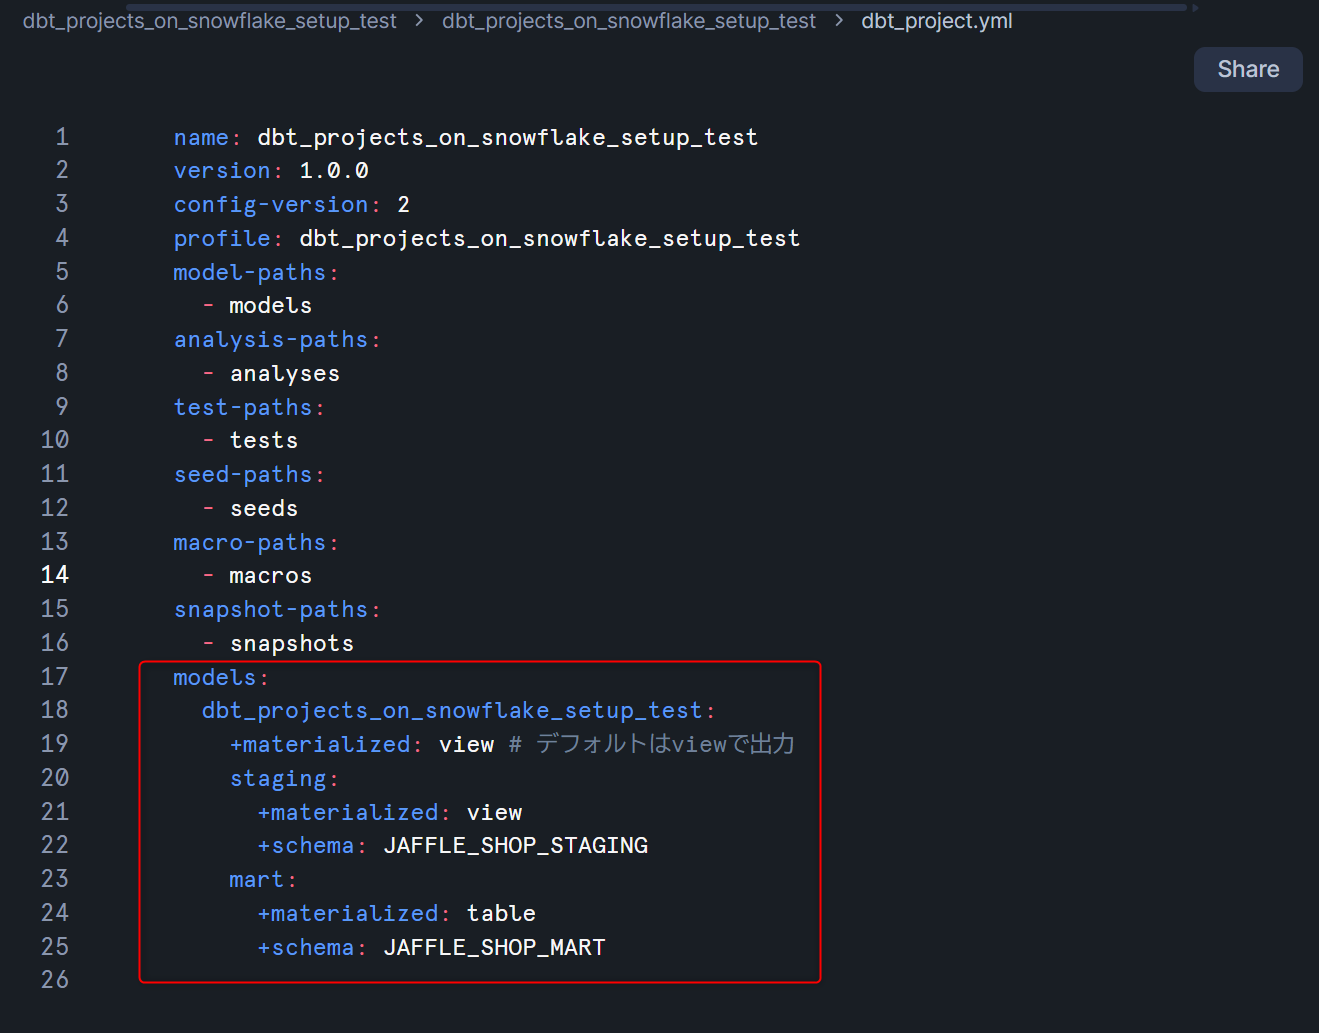Image resolution: width=1319 pixels, height=1033 pixels.
Task: Click line number 17 beside models
Action: click(x=55, y=677)
